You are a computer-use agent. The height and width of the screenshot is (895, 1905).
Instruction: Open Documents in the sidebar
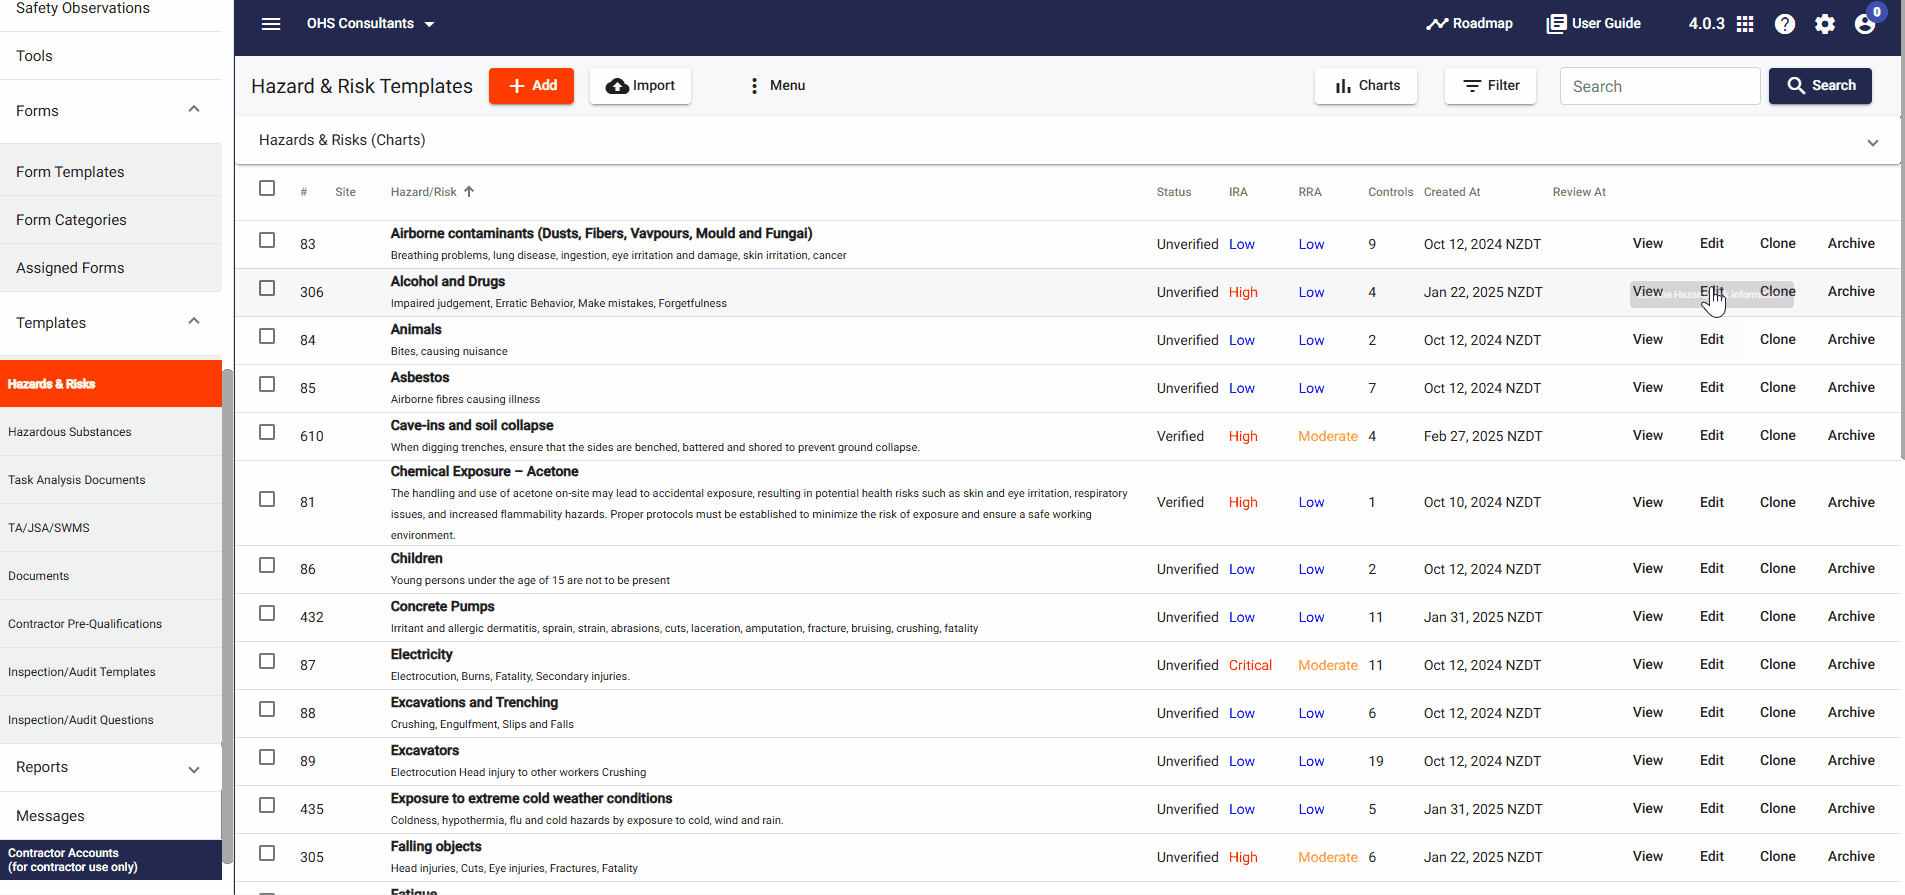111,576
